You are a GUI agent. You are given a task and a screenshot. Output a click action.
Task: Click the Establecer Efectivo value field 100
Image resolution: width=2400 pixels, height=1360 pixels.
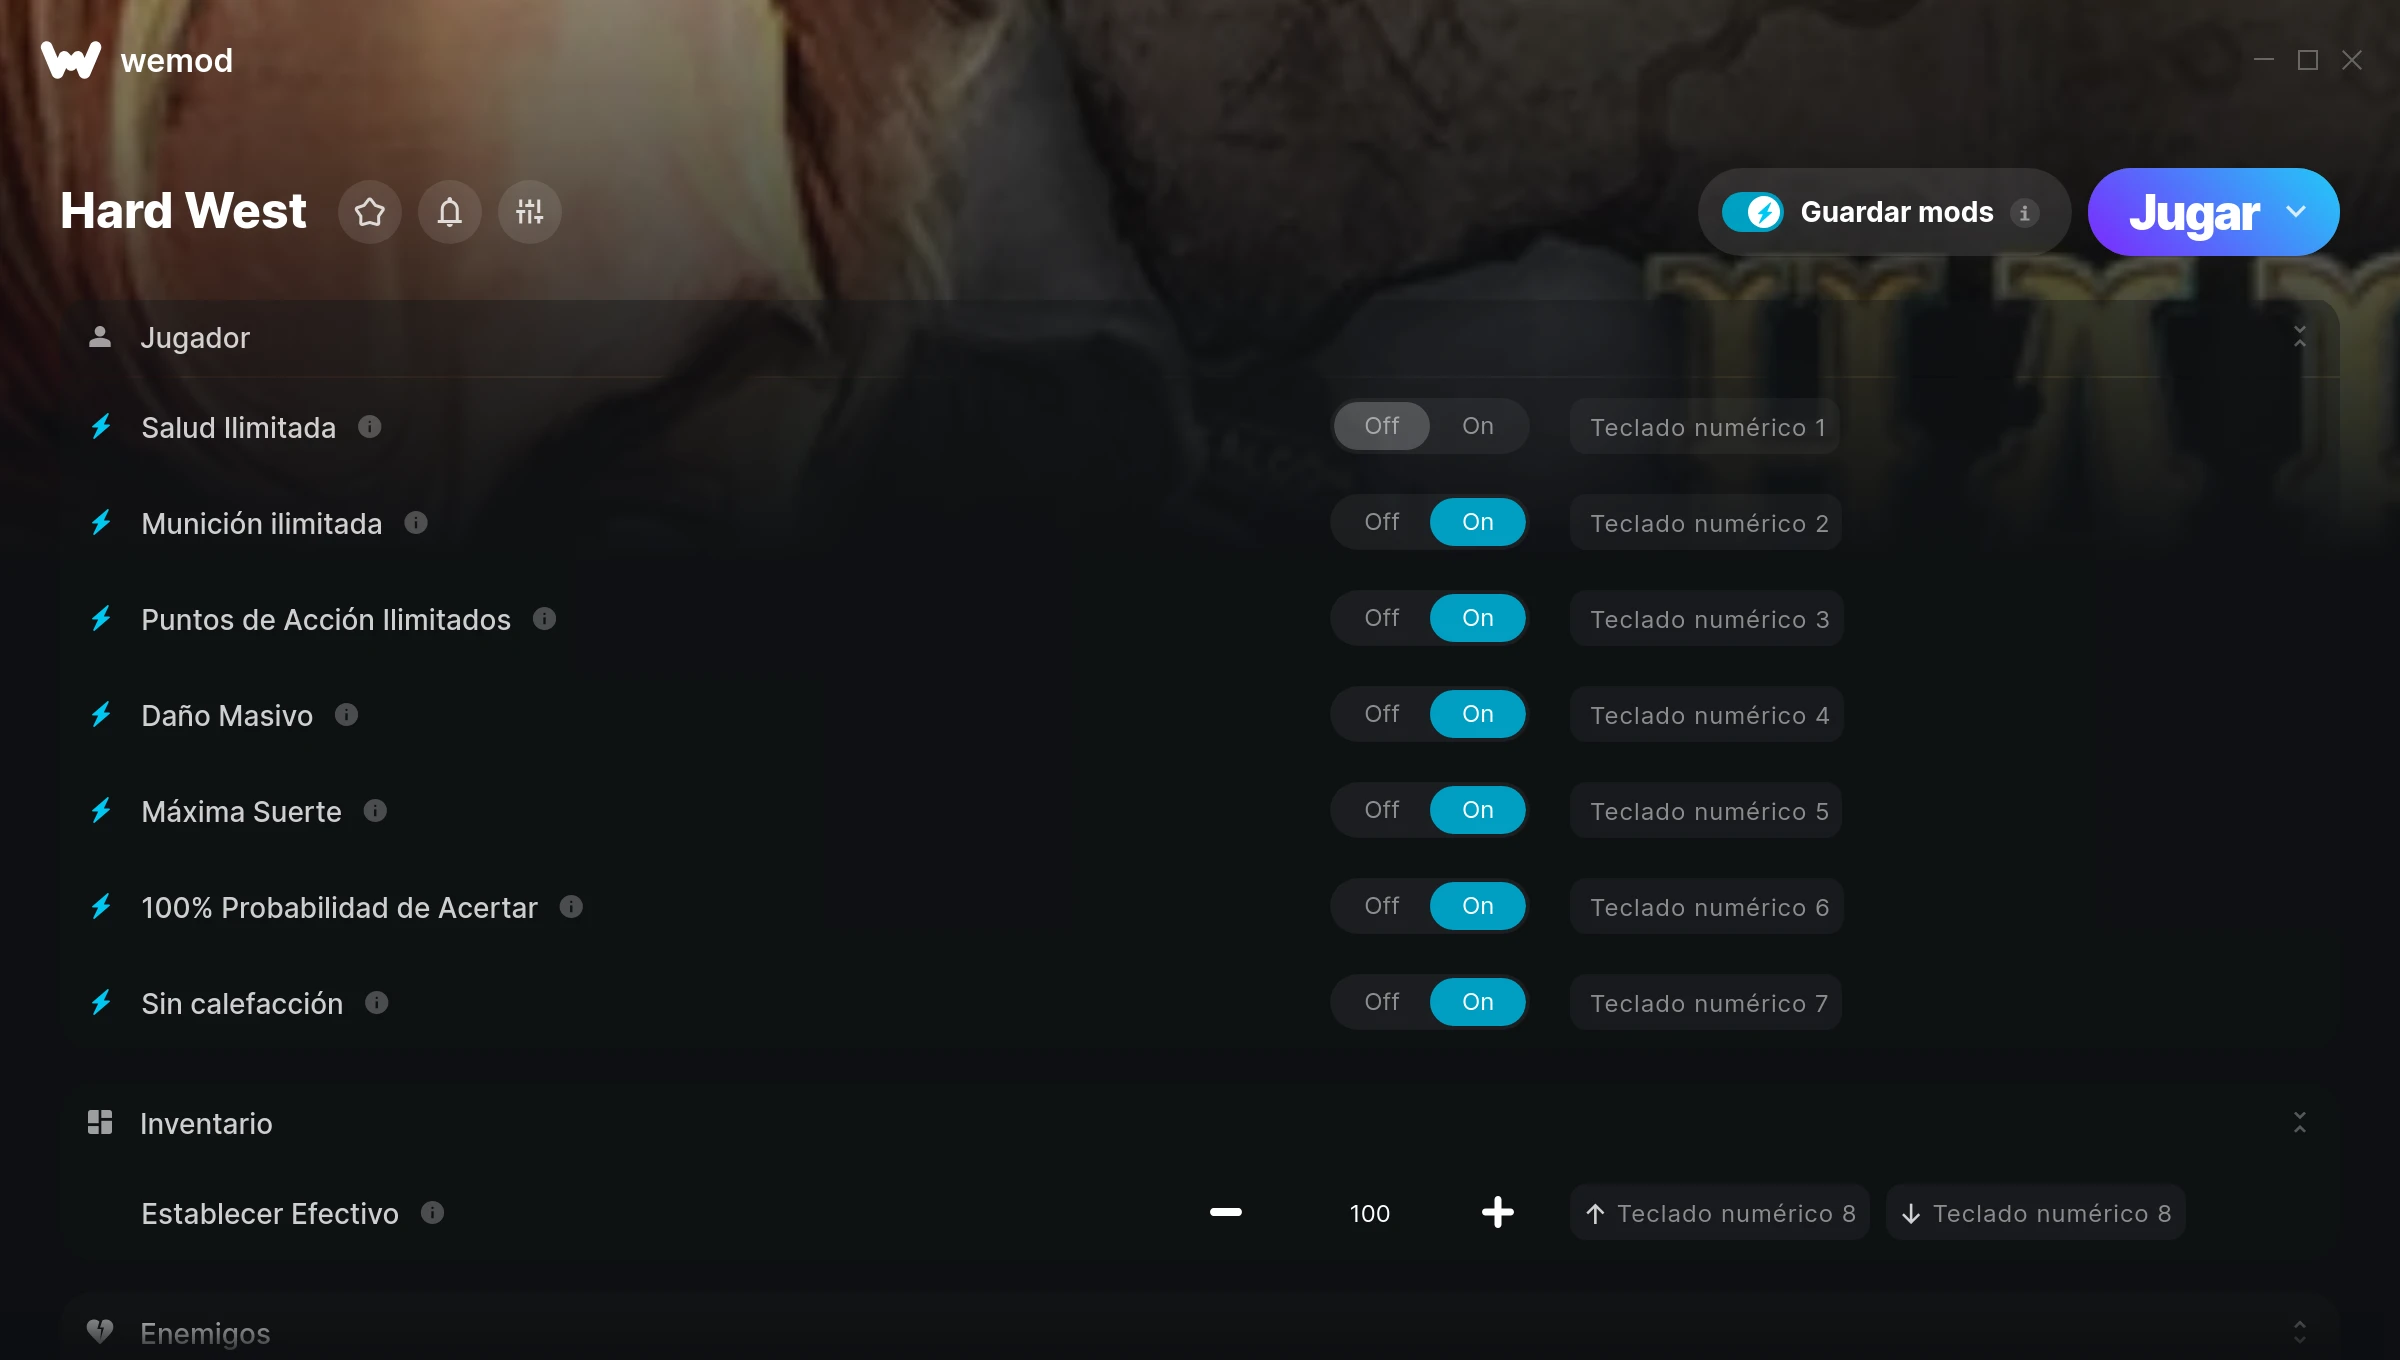pyautogui.click(x=1370, y=1213)
